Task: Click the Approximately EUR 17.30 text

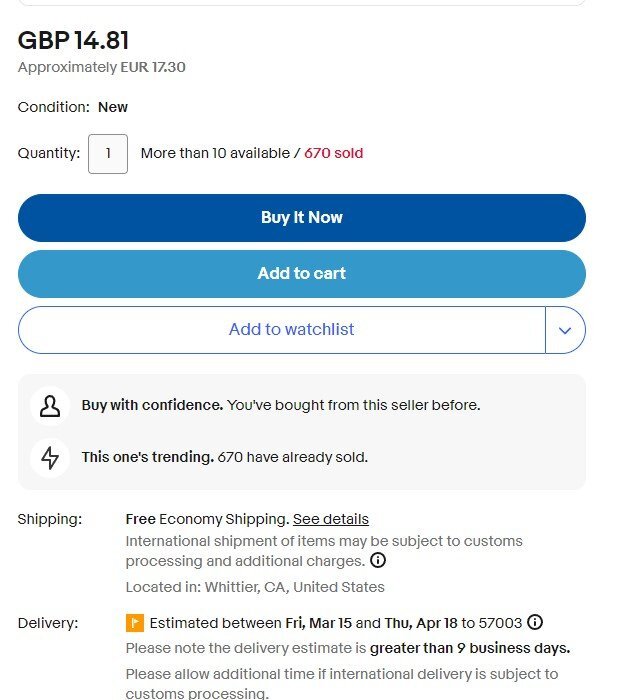Action: point(102,67)
